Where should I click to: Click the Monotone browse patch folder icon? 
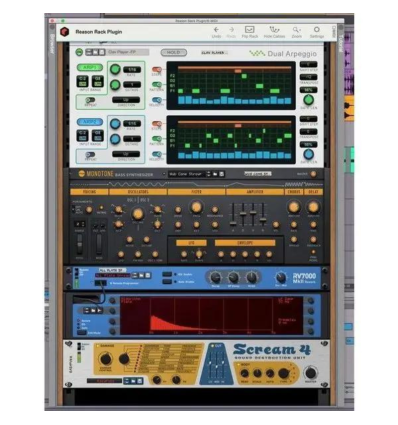pyautogui.click(x=215, y=174)
